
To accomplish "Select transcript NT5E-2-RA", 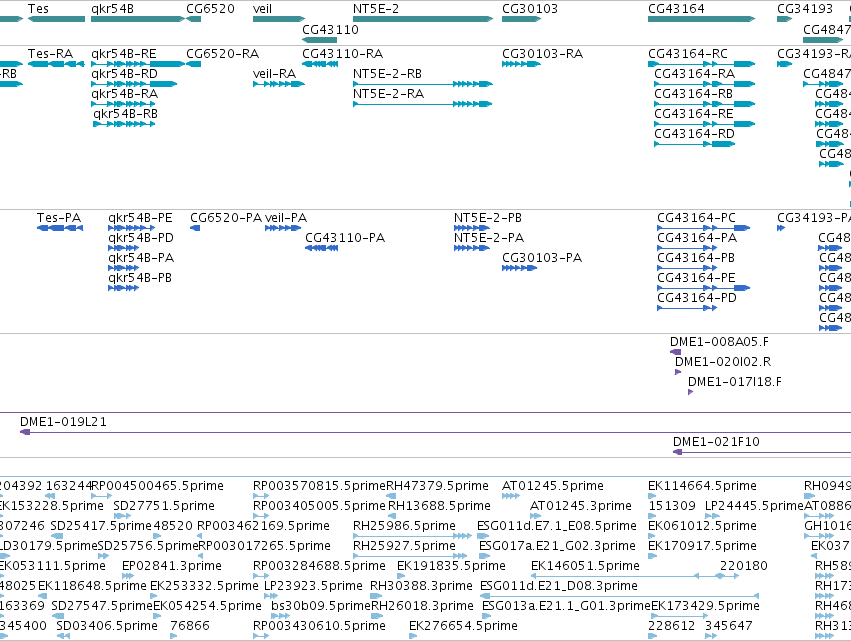I will (x=423, y=104).
